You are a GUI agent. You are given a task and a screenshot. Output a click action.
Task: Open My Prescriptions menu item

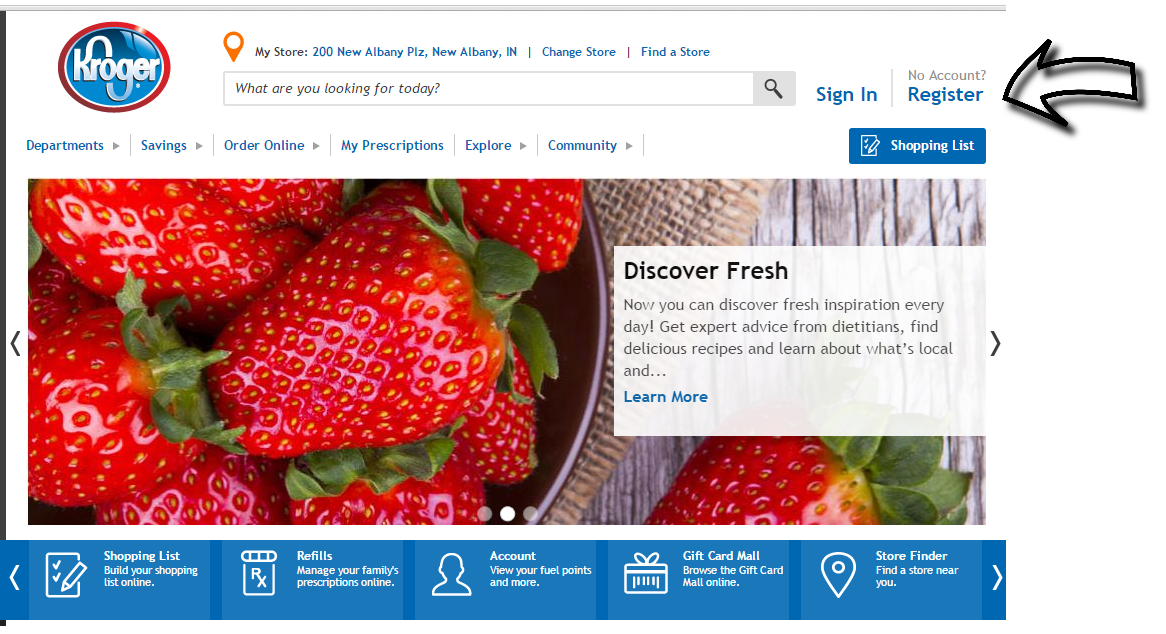pos(392,146)
